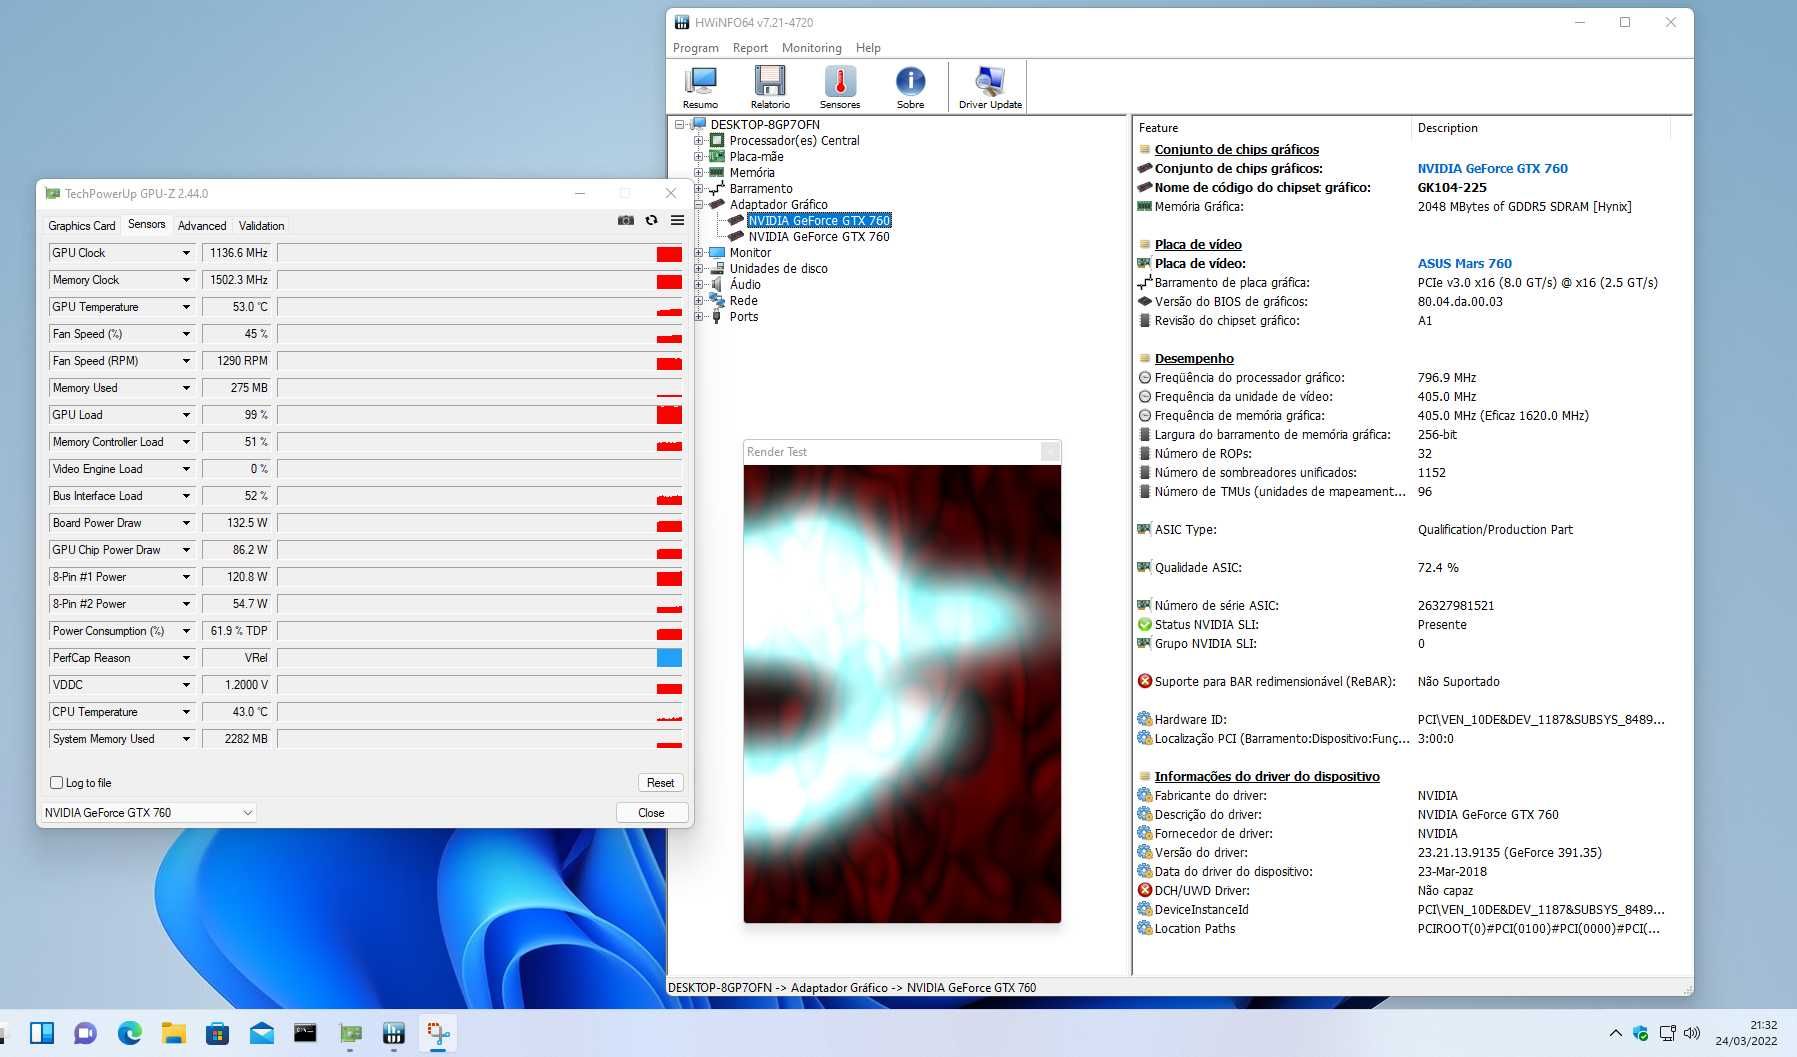Image resolution: width=1797 pixels, height=1057 pixels.
Task: Click the blue PerfCap Reason graph indicator
Action: point(669,658)
